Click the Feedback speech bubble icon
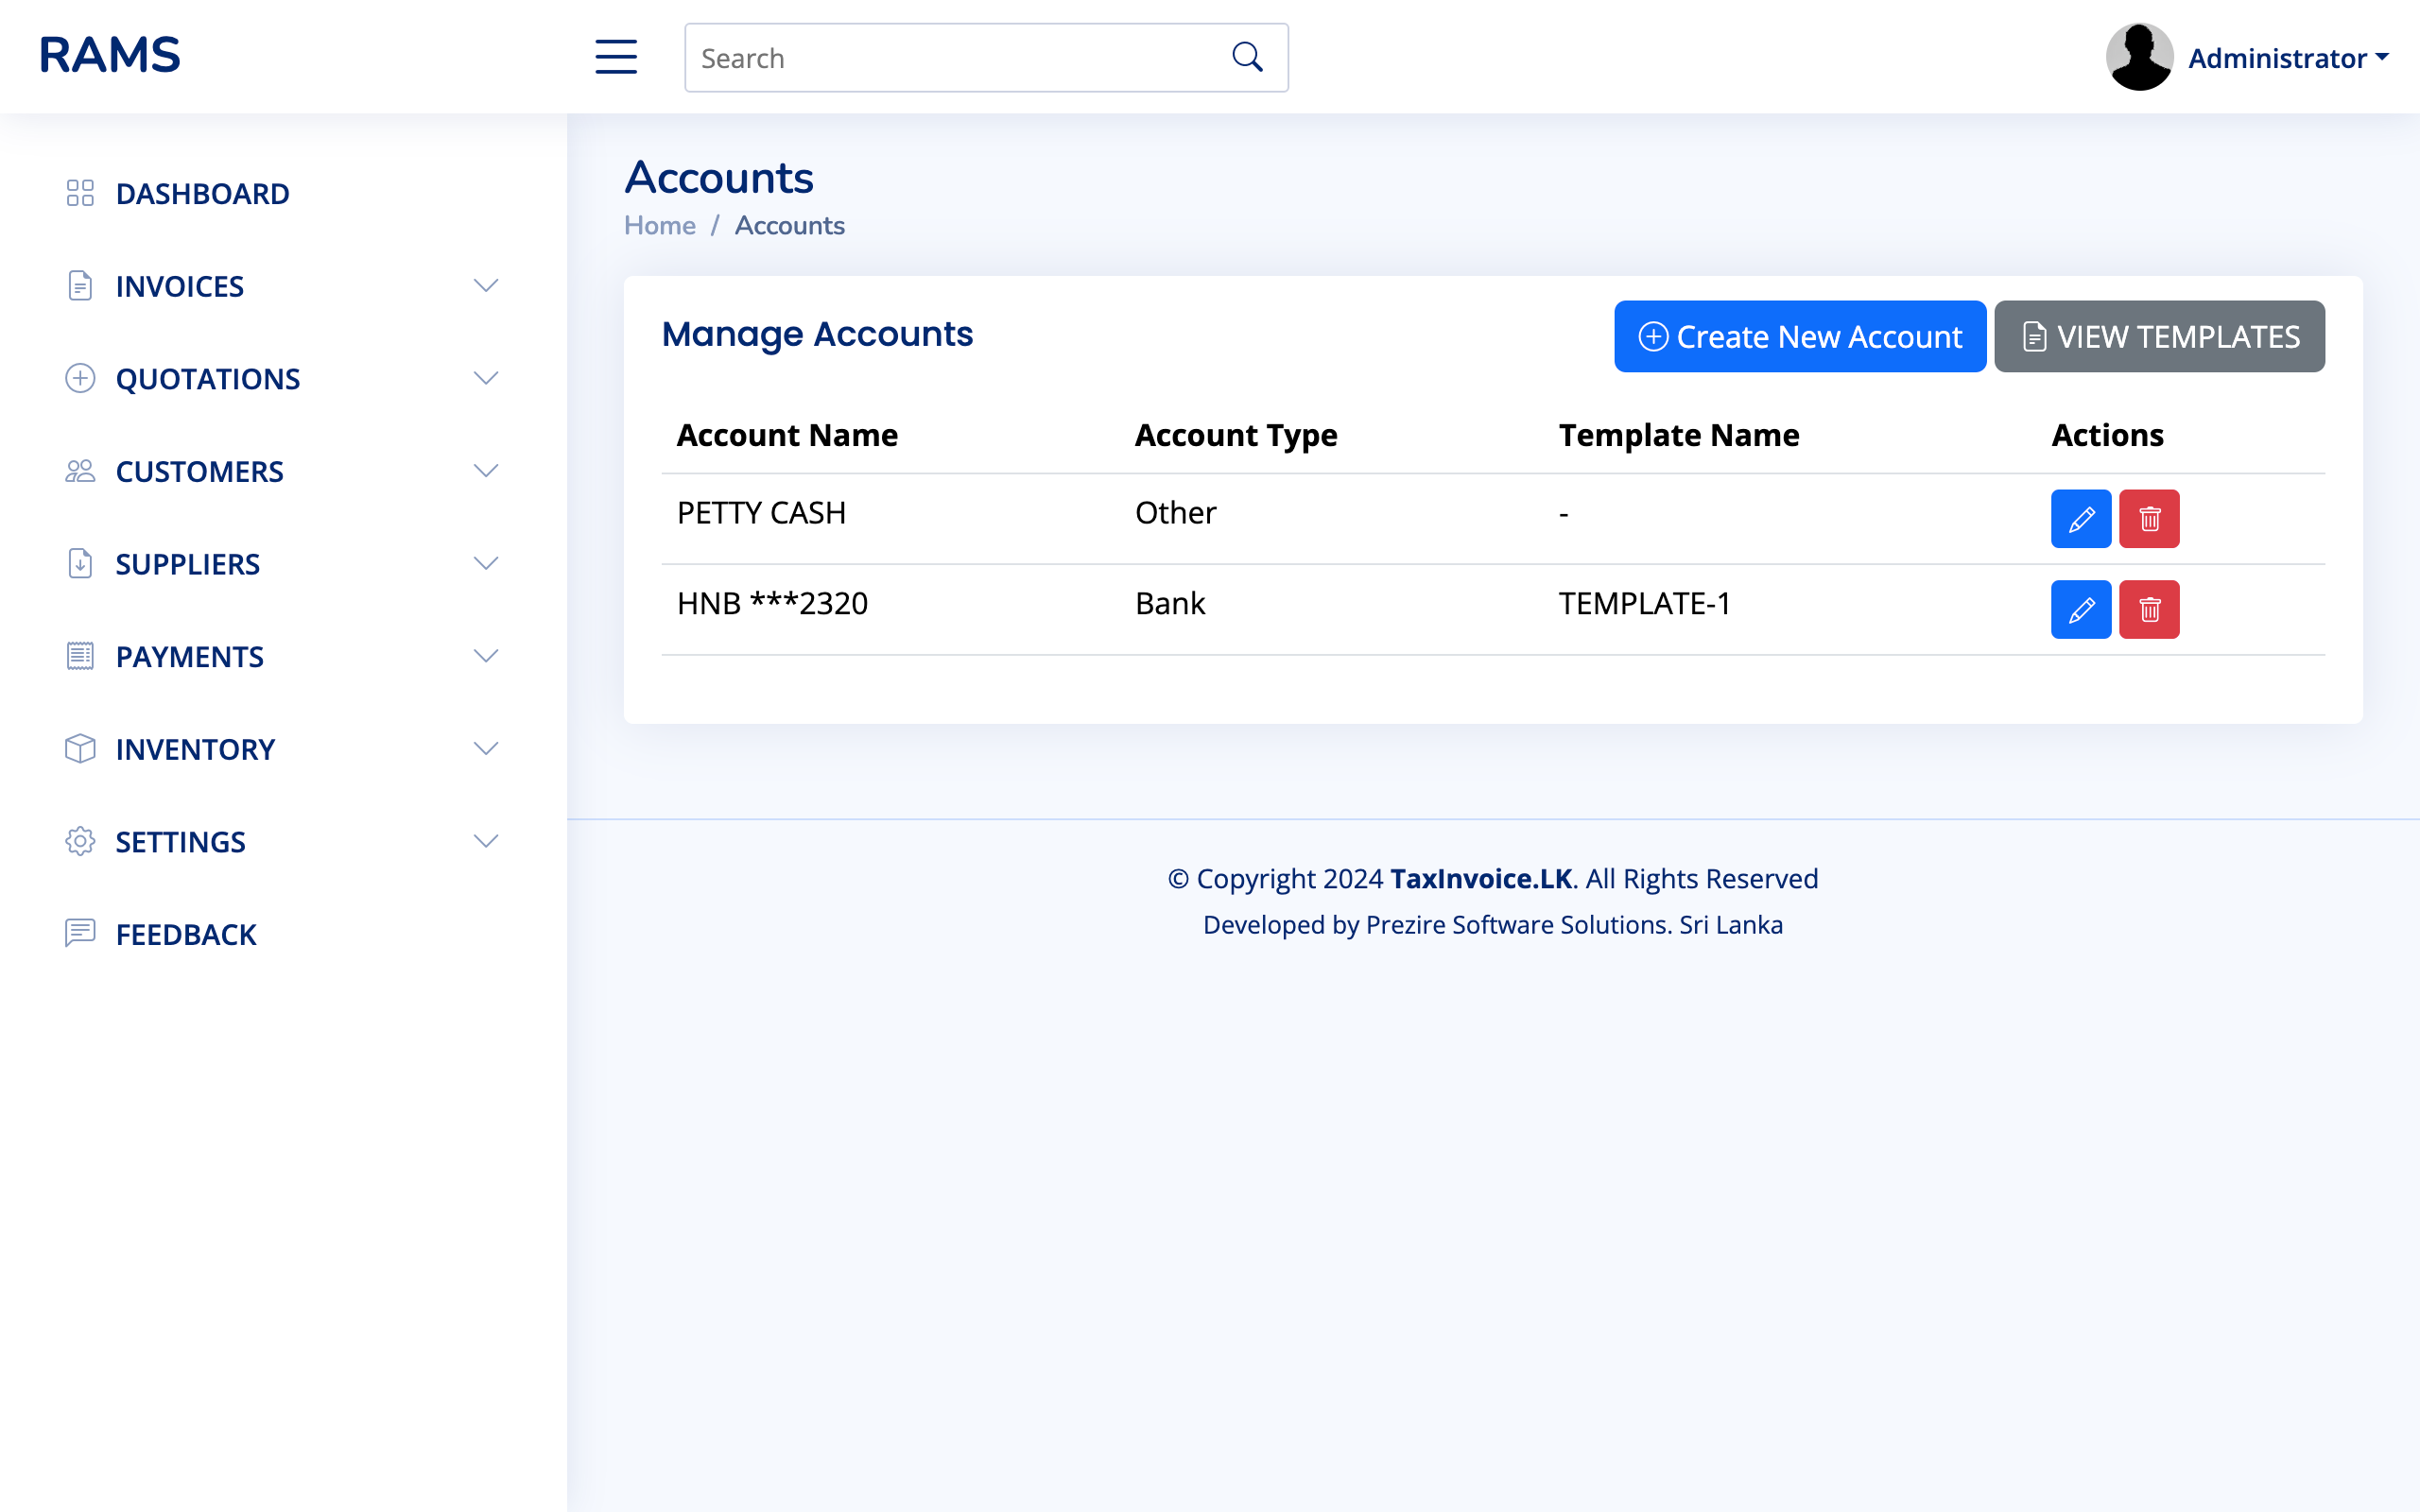 (x=80, y=933)
